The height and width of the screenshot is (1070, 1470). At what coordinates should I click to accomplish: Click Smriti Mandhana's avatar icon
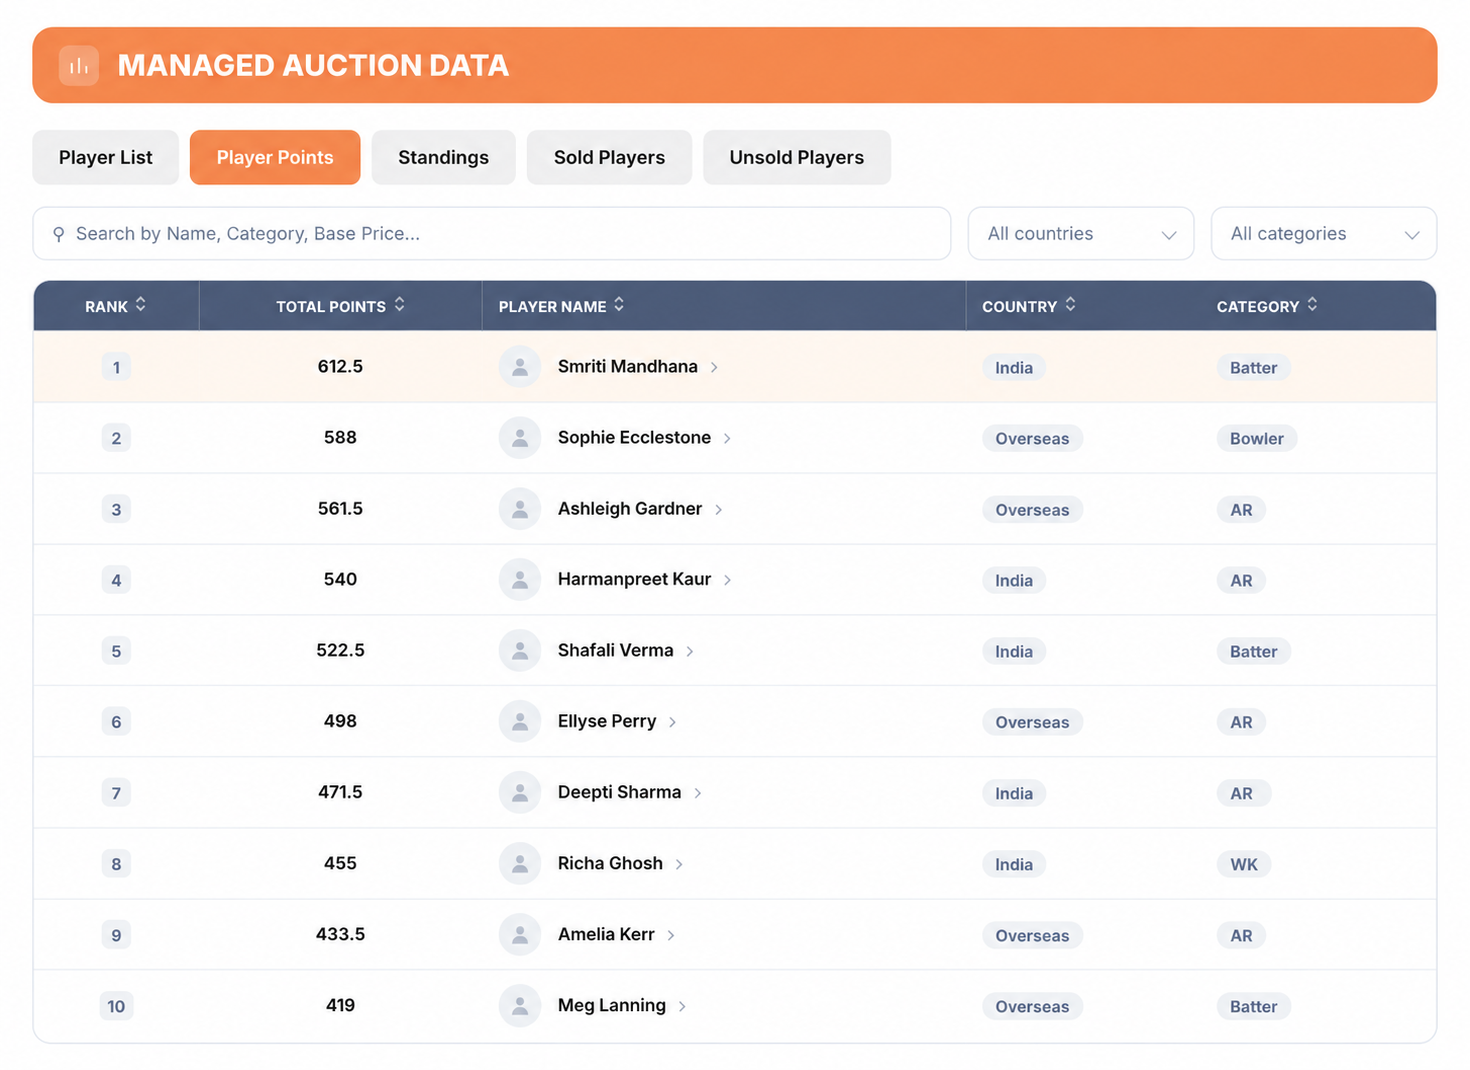click(x=520, y=367)
